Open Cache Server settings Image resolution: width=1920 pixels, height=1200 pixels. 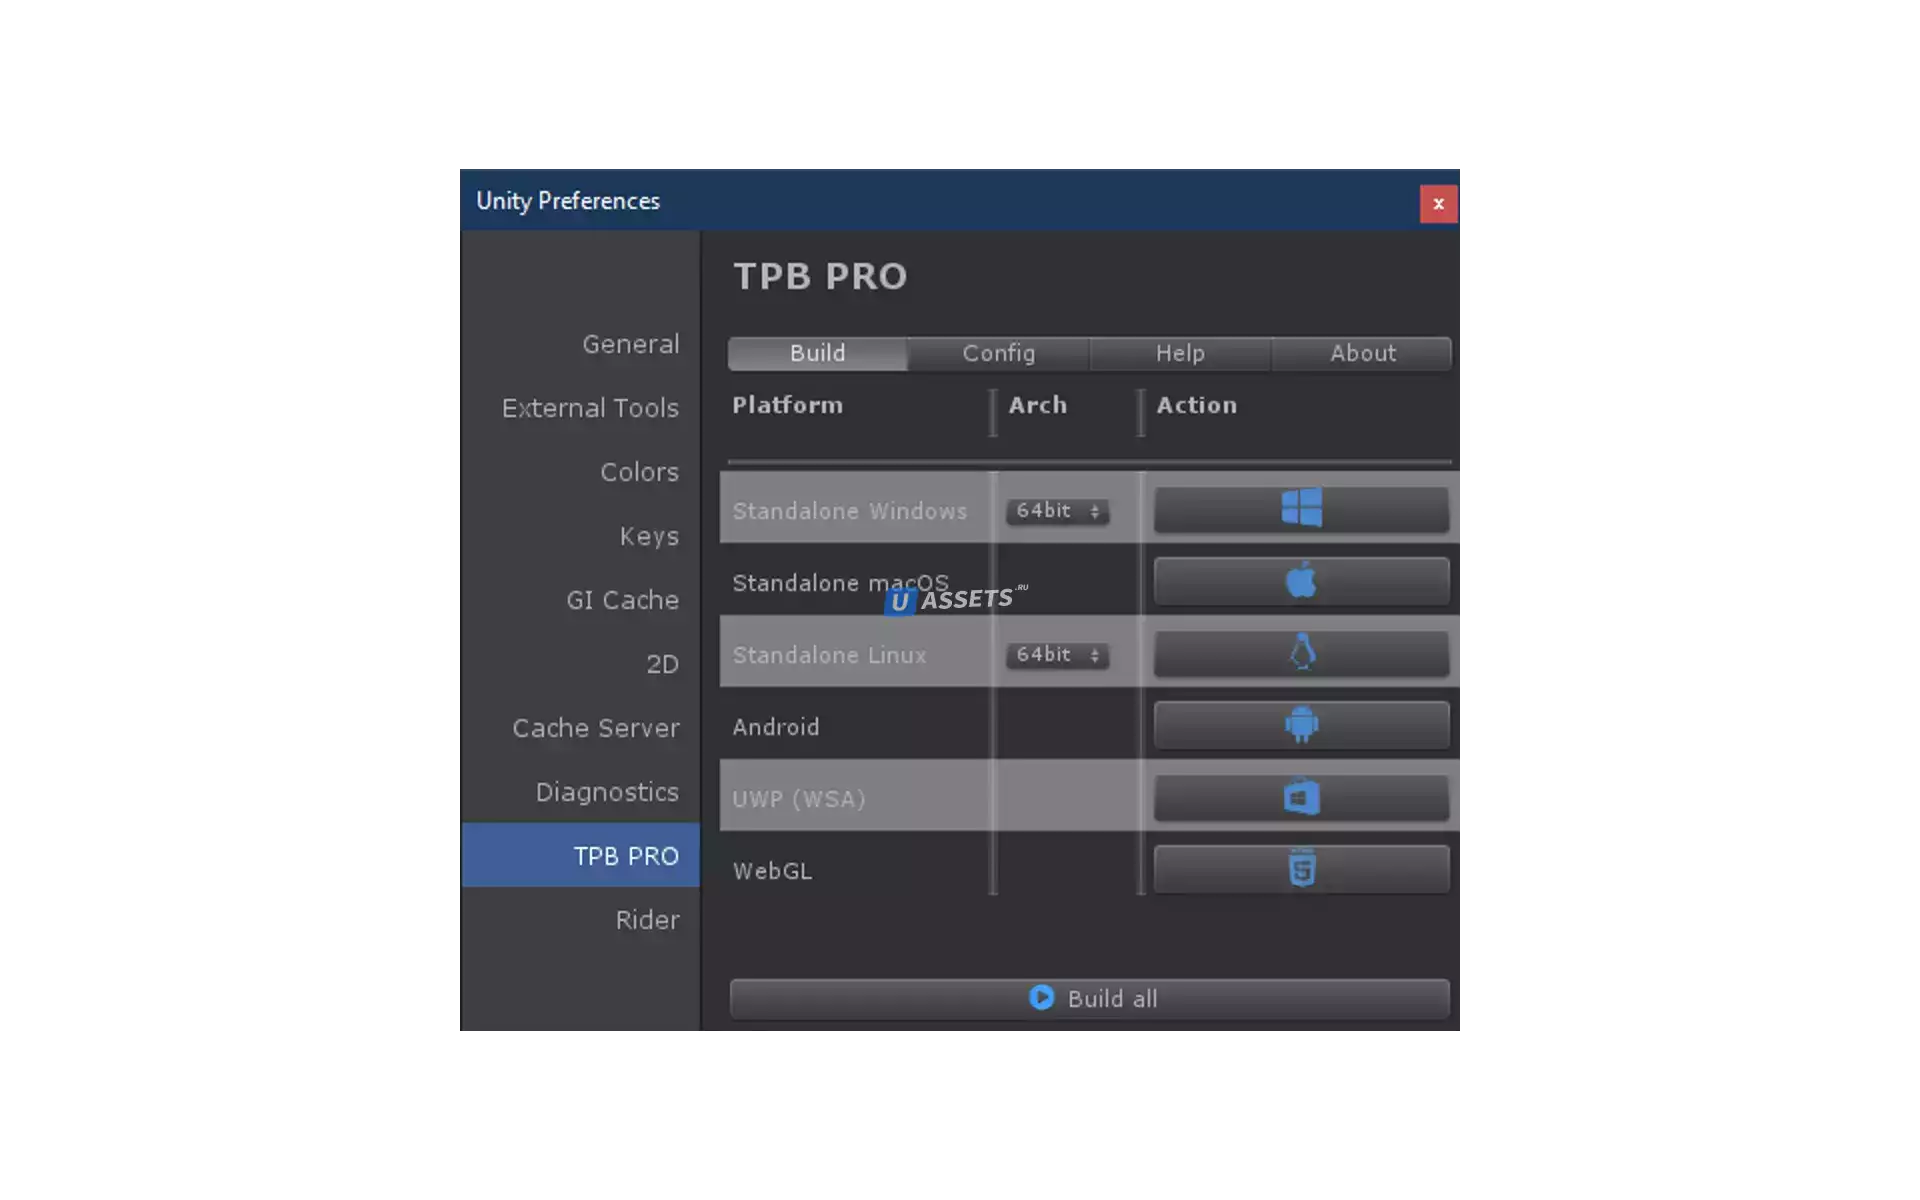[x=595, y=728]
